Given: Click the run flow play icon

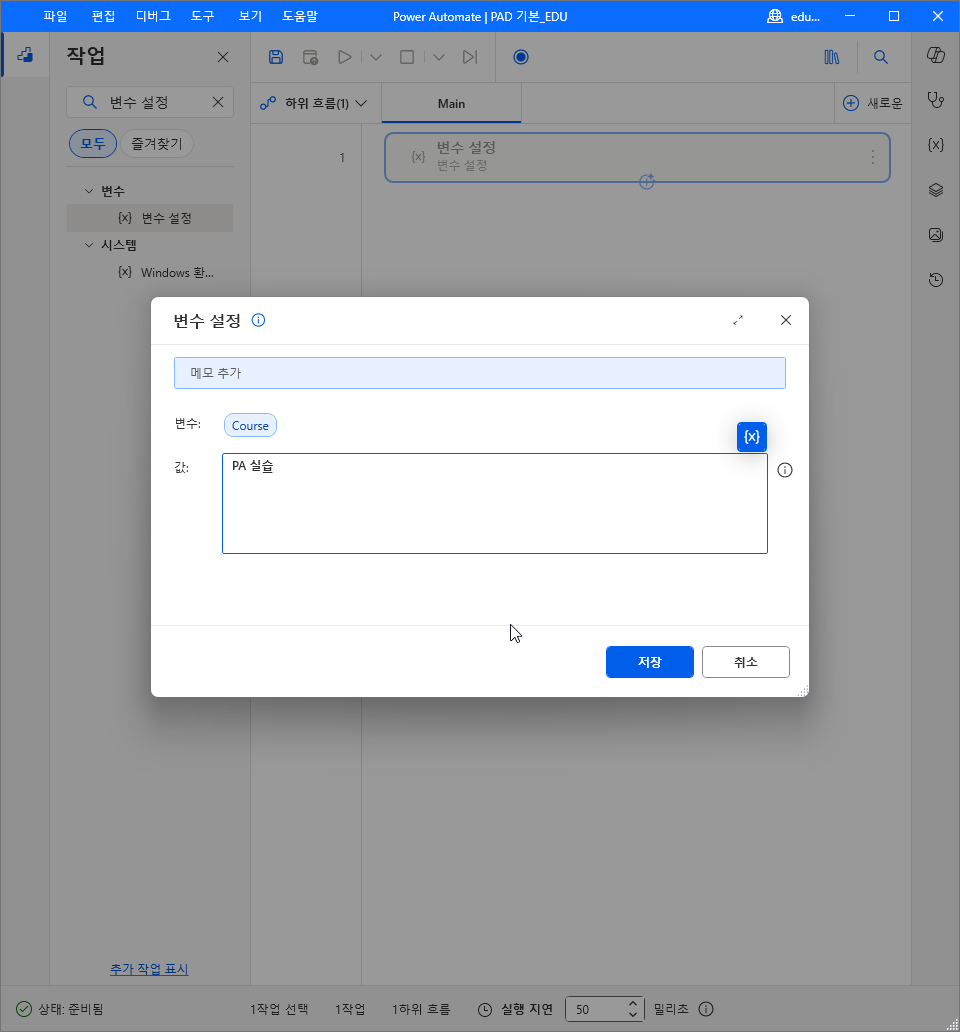Looking at the screenshot, I should tap(344, 57).
